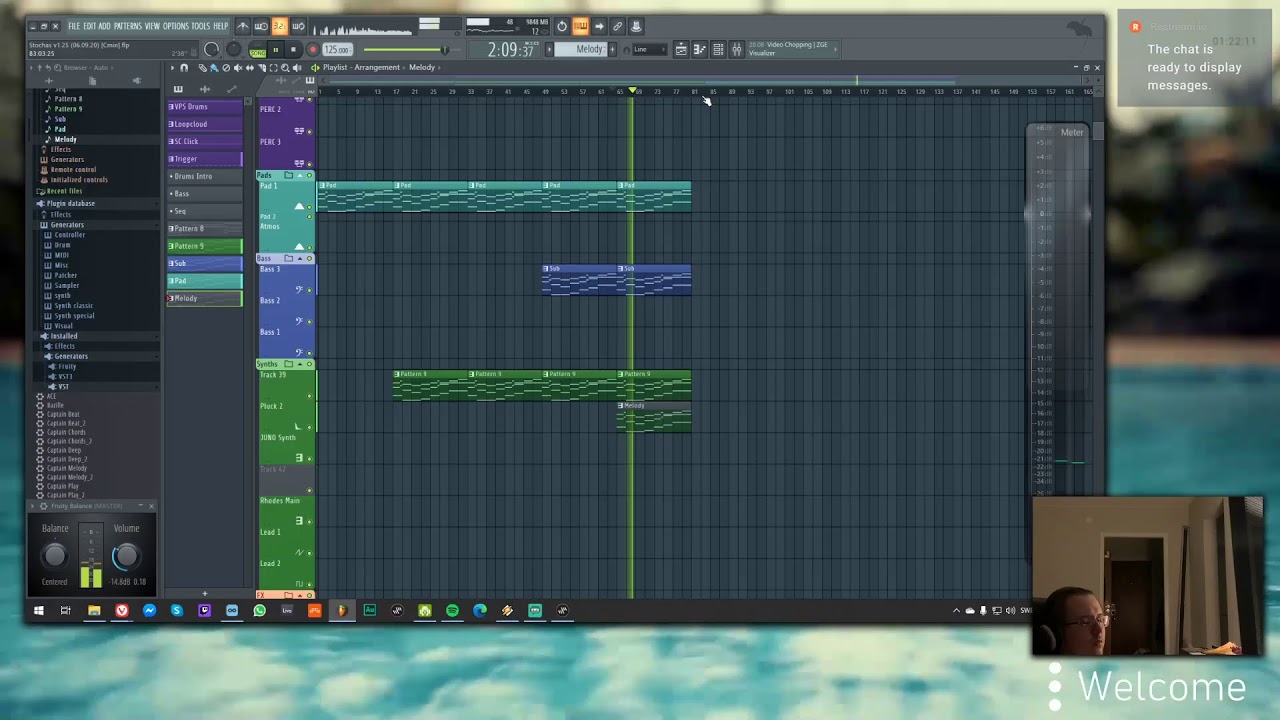The width and height of the screenshot is (1280, 720).
Task: Open the Playlist view button
Action: [x=681, y=50]
